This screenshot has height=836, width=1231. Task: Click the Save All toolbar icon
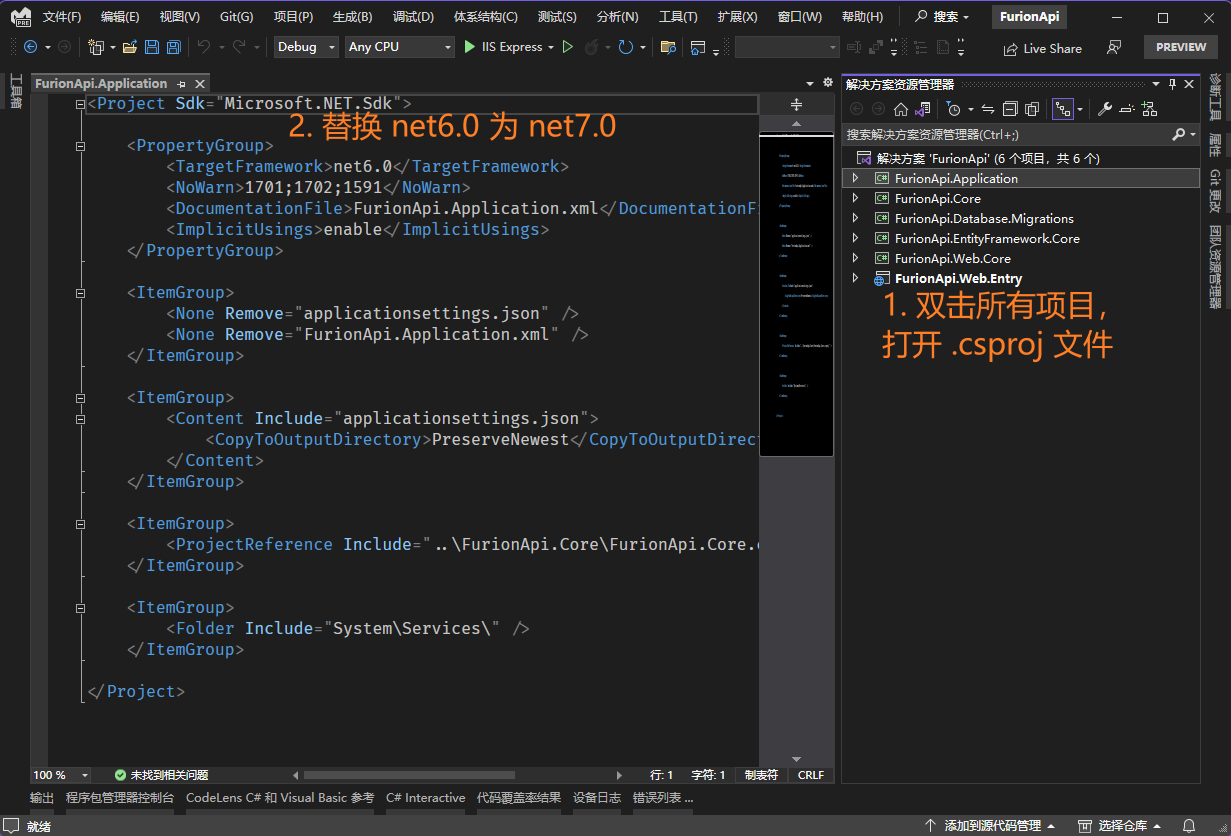click(x=173, y=47)
